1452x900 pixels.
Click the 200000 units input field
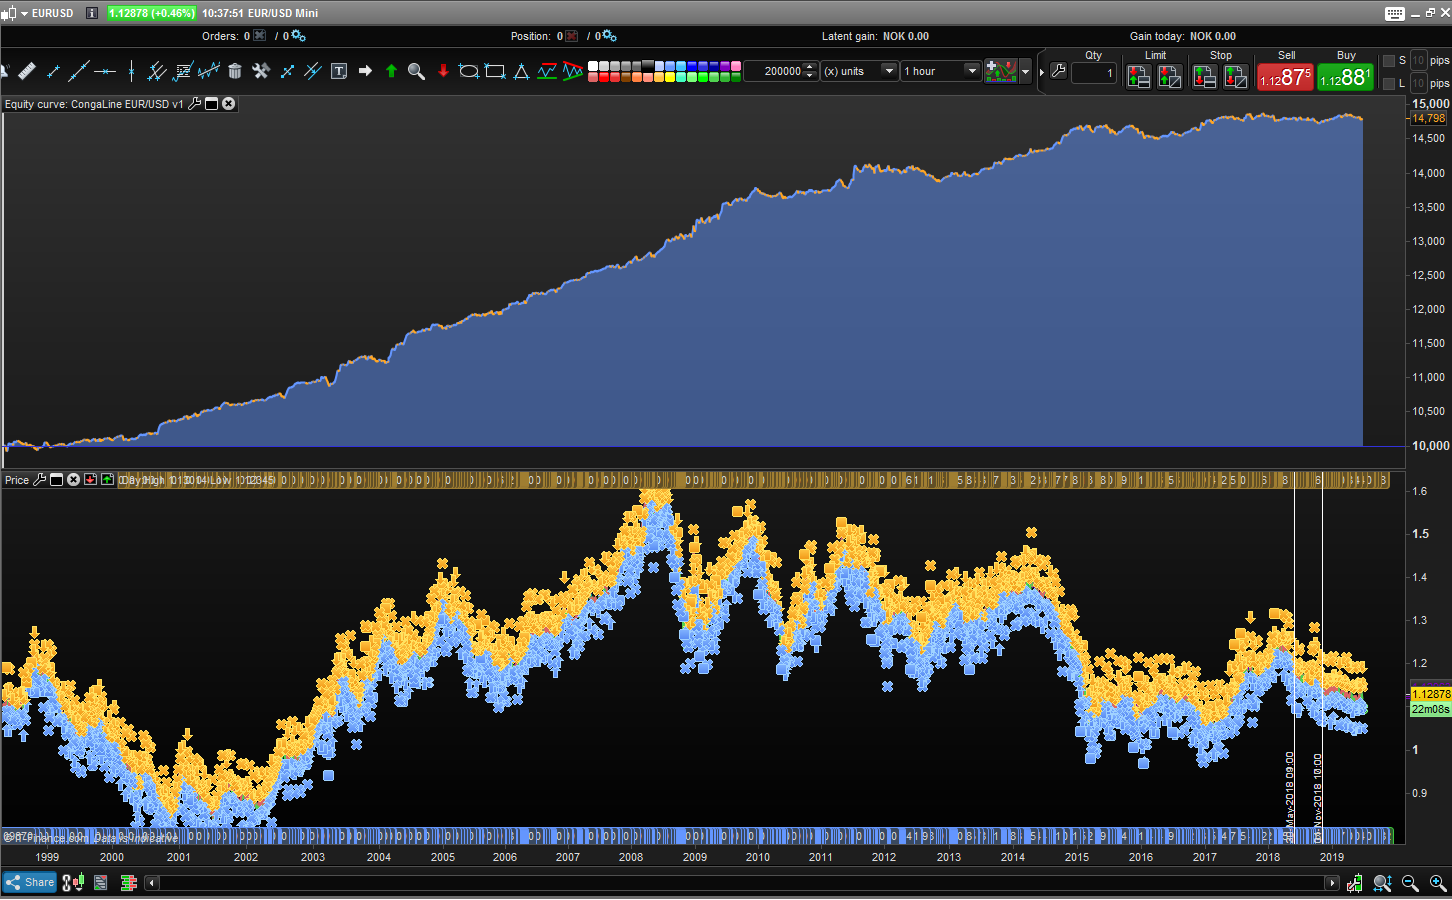coord(774,71)
